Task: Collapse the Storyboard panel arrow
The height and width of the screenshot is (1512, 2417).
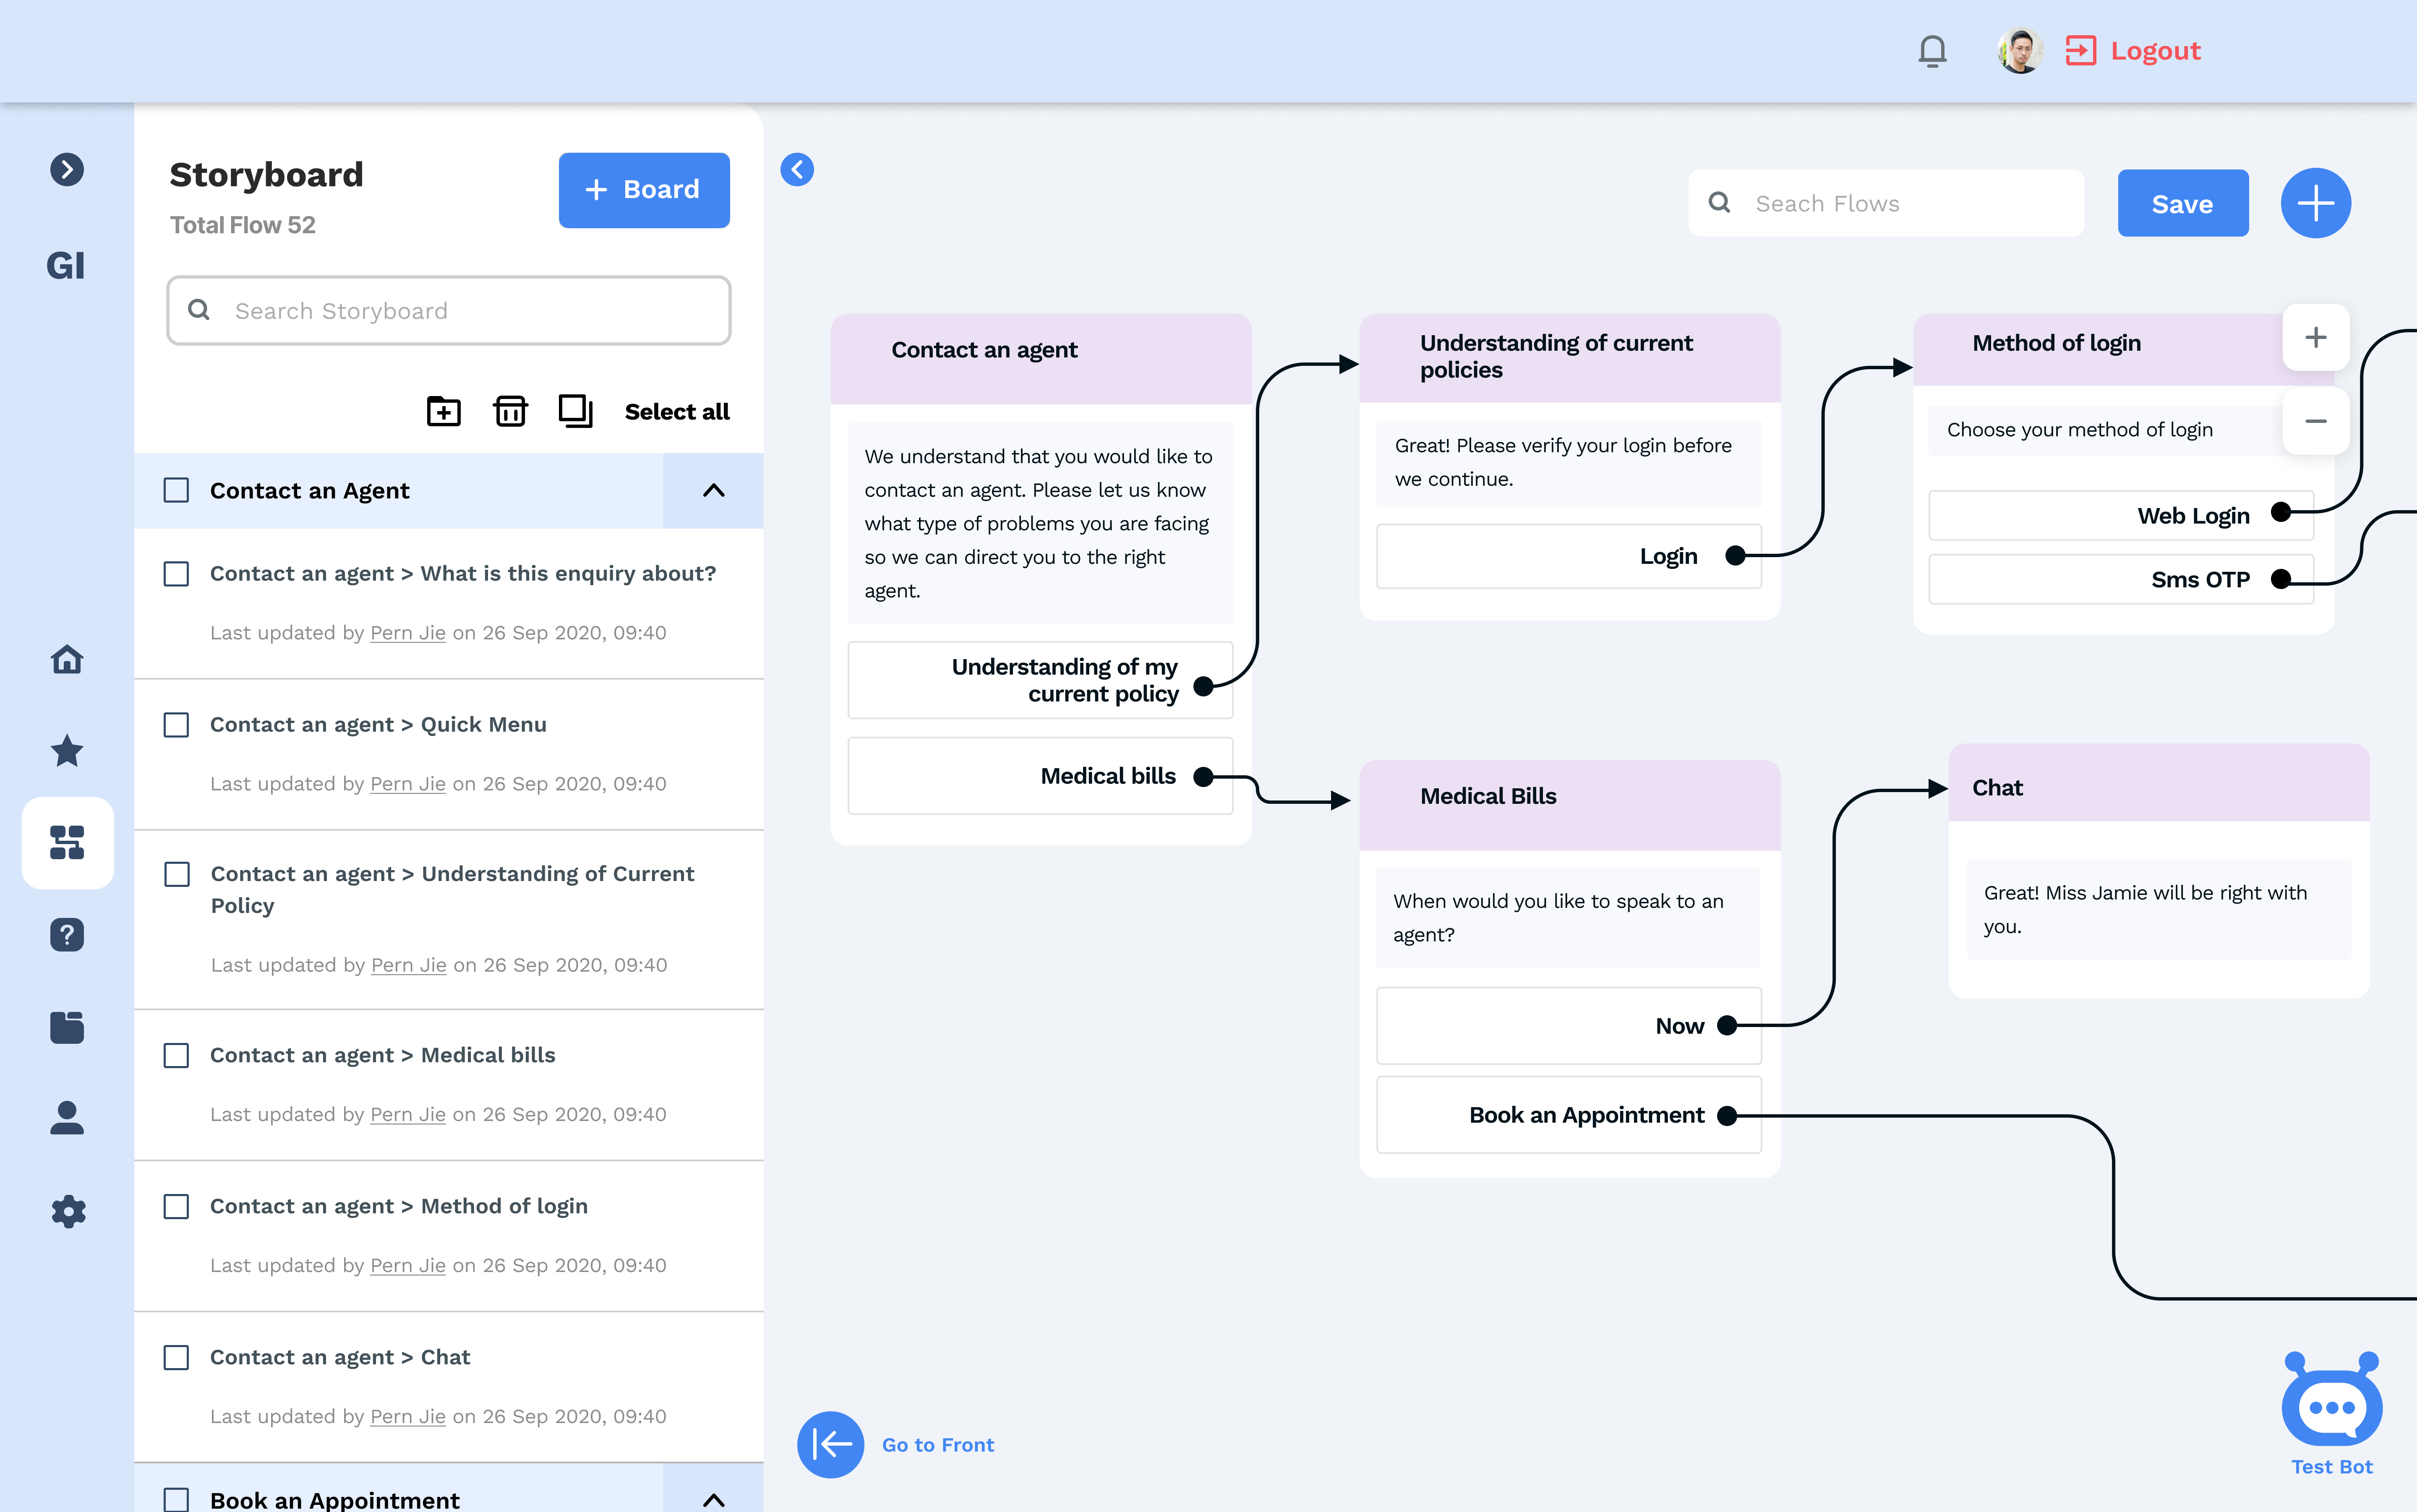Action: point(797,169)
